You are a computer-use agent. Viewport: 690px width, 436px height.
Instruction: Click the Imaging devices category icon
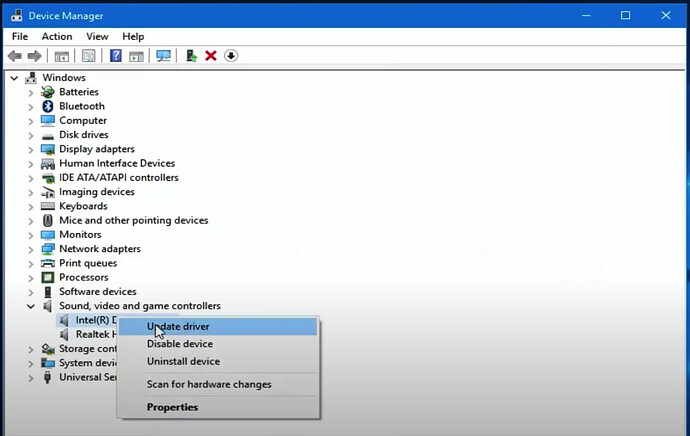pos(48,192)
